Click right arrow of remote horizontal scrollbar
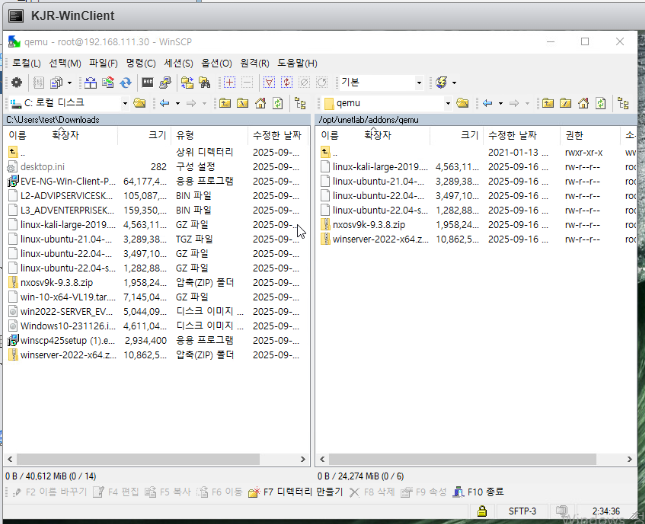 click(x=629, y=459)
